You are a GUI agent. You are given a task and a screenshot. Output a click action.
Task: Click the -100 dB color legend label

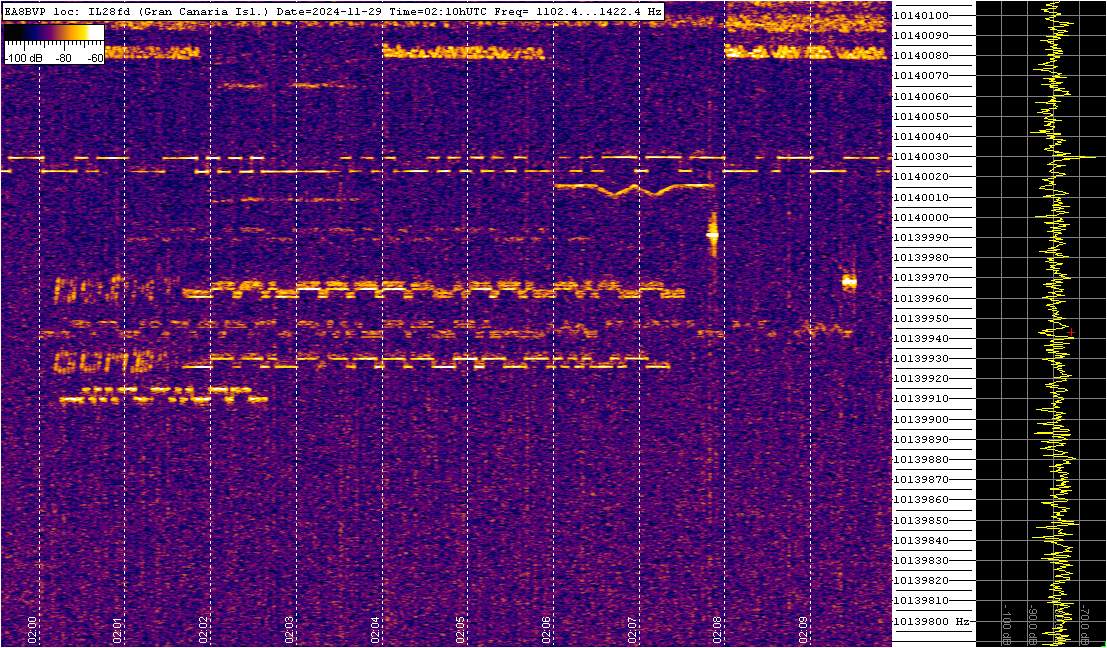pyautogui.click(x=22, y=59)
